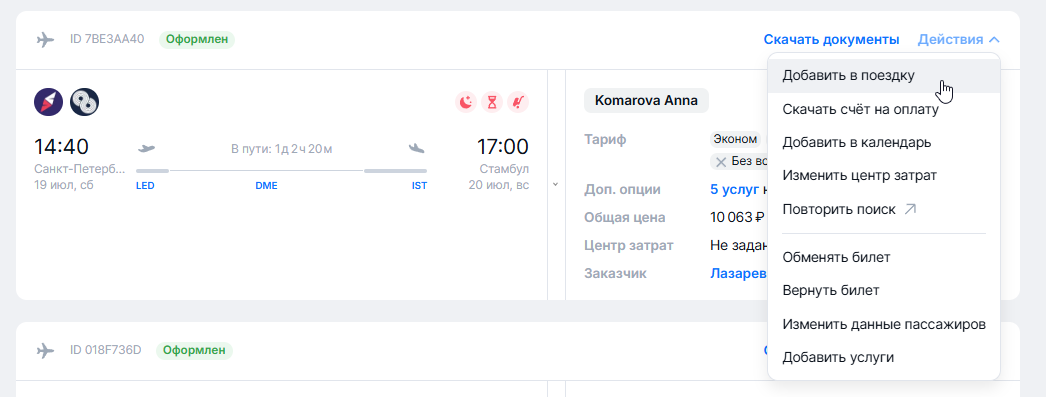Select 'Добавить услуги' menu item
Screen dimensions: 1046x397
884,358
